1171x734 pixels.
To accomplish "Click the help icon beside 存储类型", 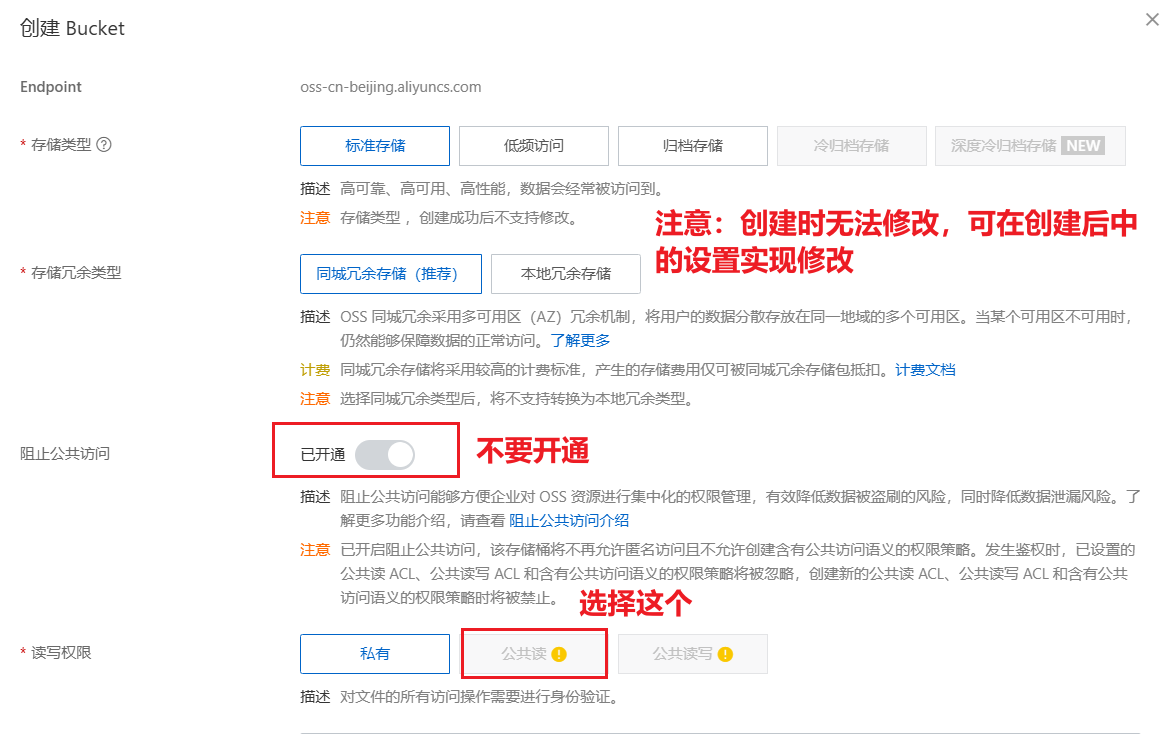I will tap(103, 145).
